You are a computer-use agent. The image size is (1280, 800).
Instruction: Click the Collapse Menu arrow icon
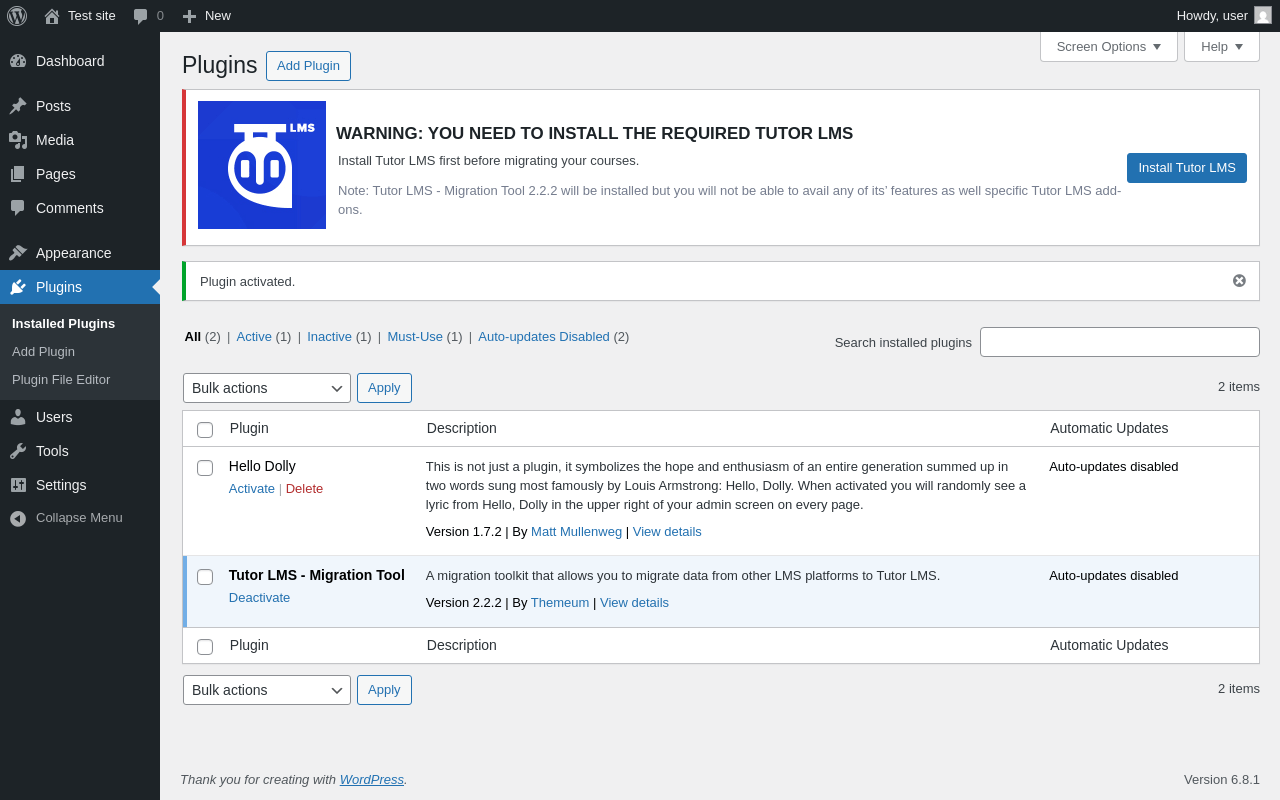click(18, 518)
